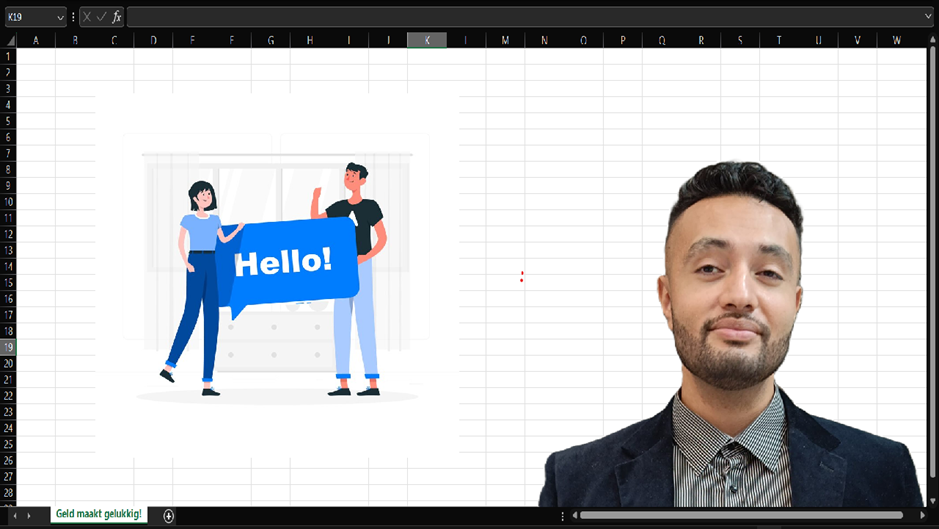Click the Cancel X icon in formula bar

click(x=87, y=17)
